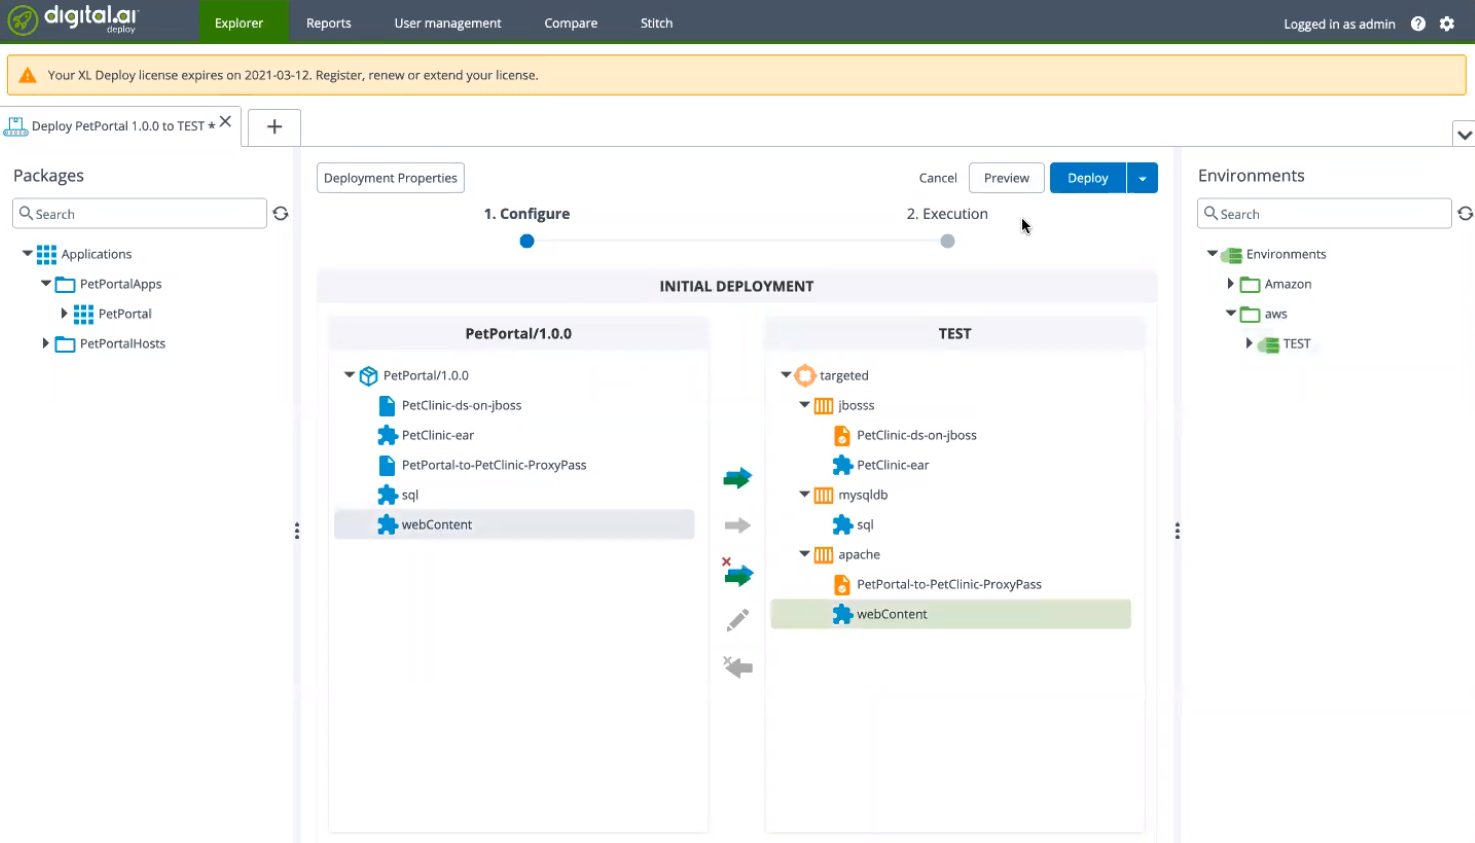Refresh the Environments tree
Image resolution: width=1475 pixels, height=843 pixels.
[1465, 213]
